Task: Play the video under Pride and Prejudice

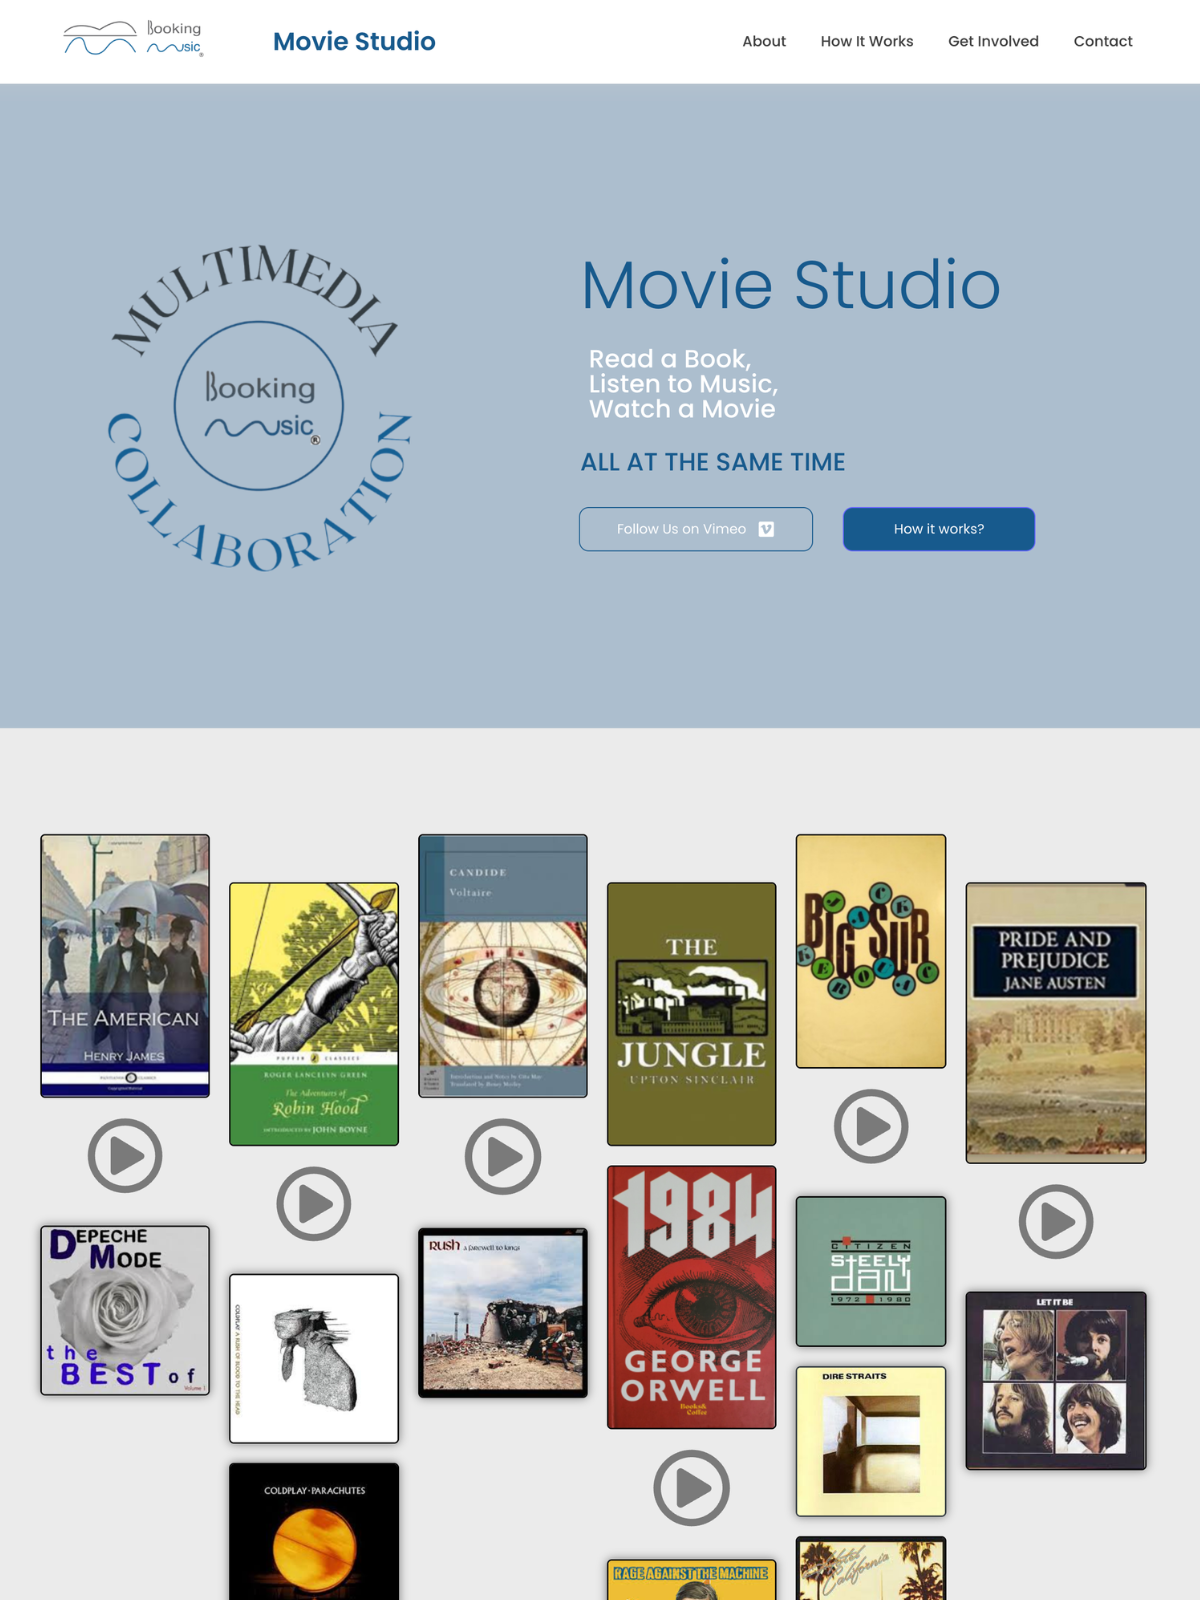Action: (1056, 1222)
